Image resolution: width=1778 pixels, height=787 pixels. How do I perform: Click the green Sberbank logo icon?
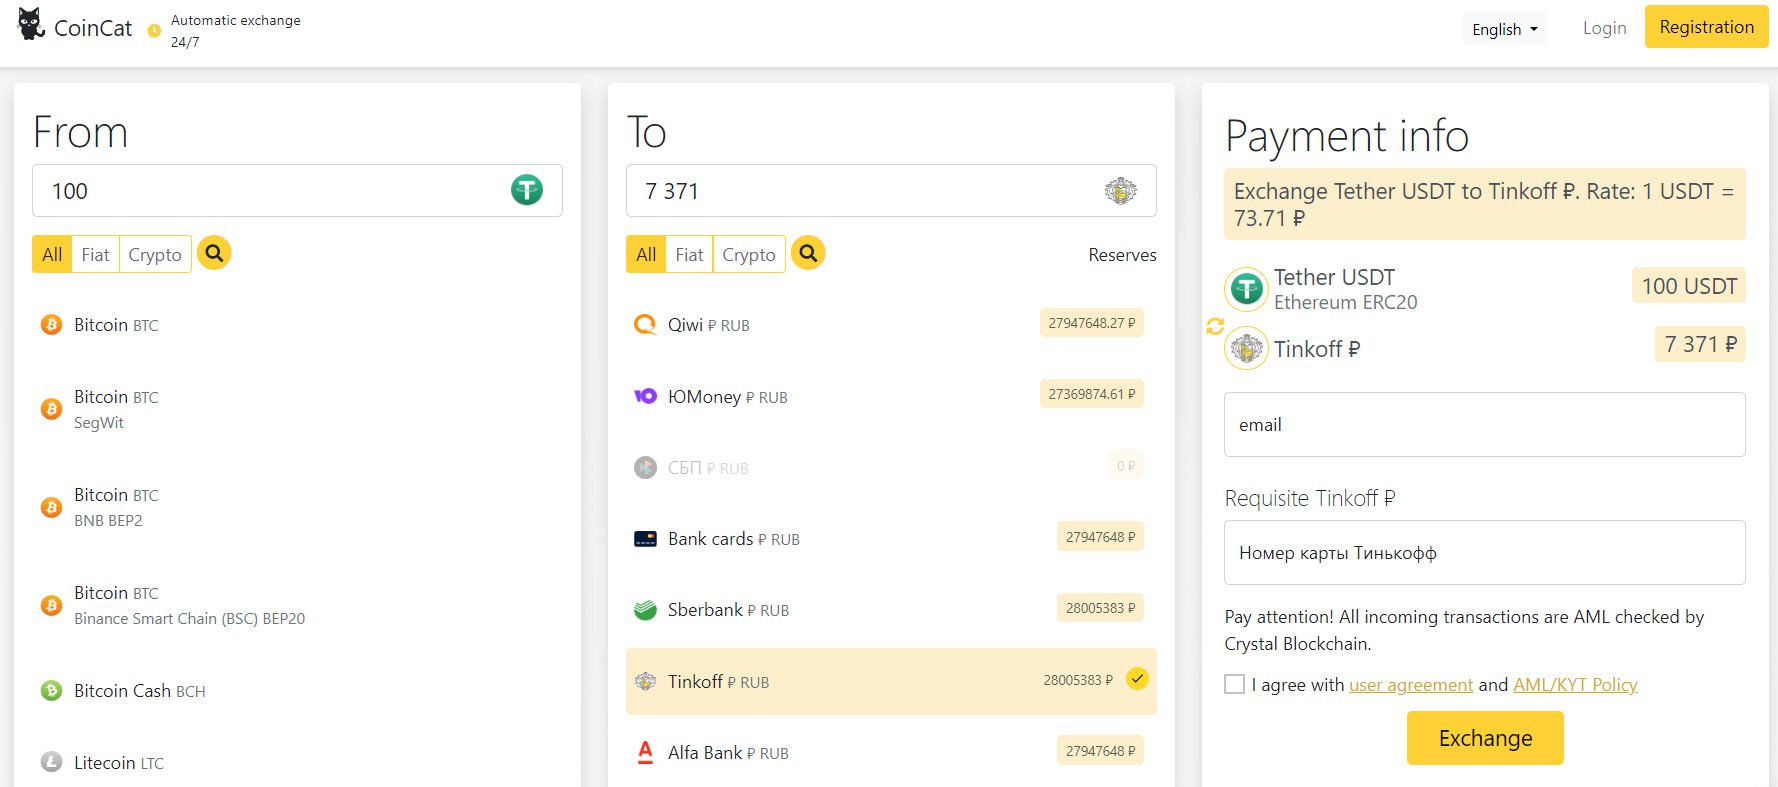click(x=645, y=610)
